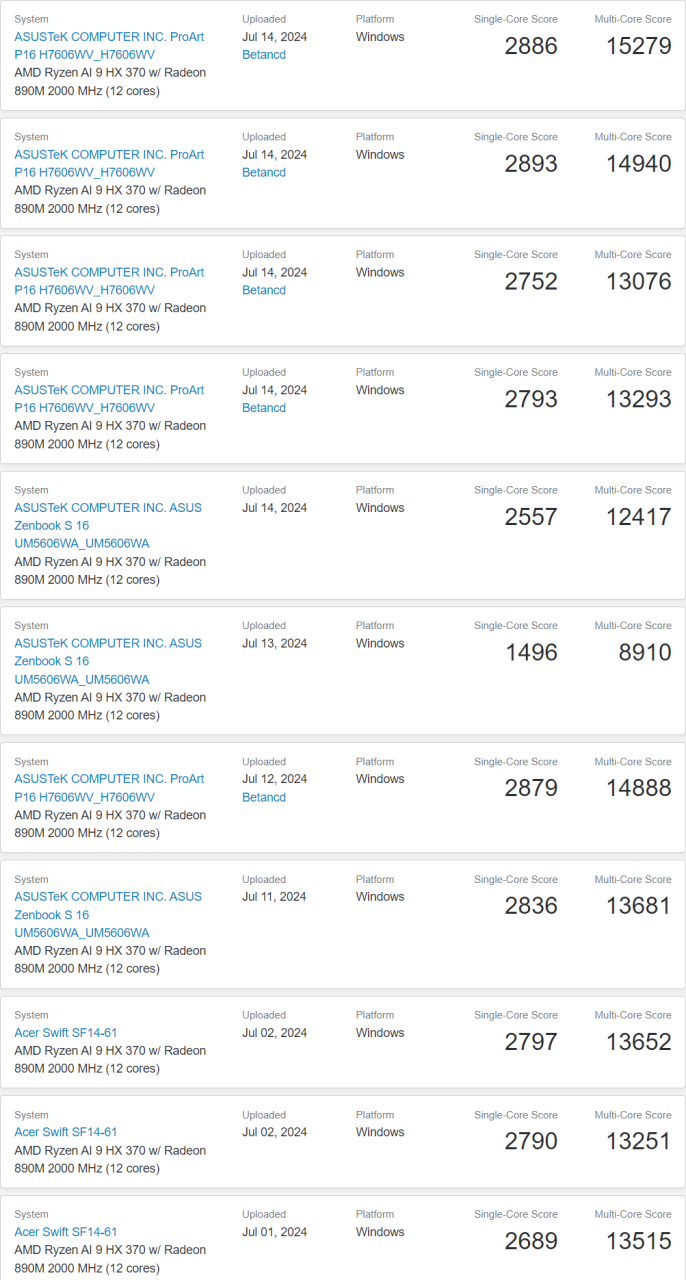Click Betancd on the 2752 score entry
This screenshot has height=1280, width=686.
tap(263, 290)
